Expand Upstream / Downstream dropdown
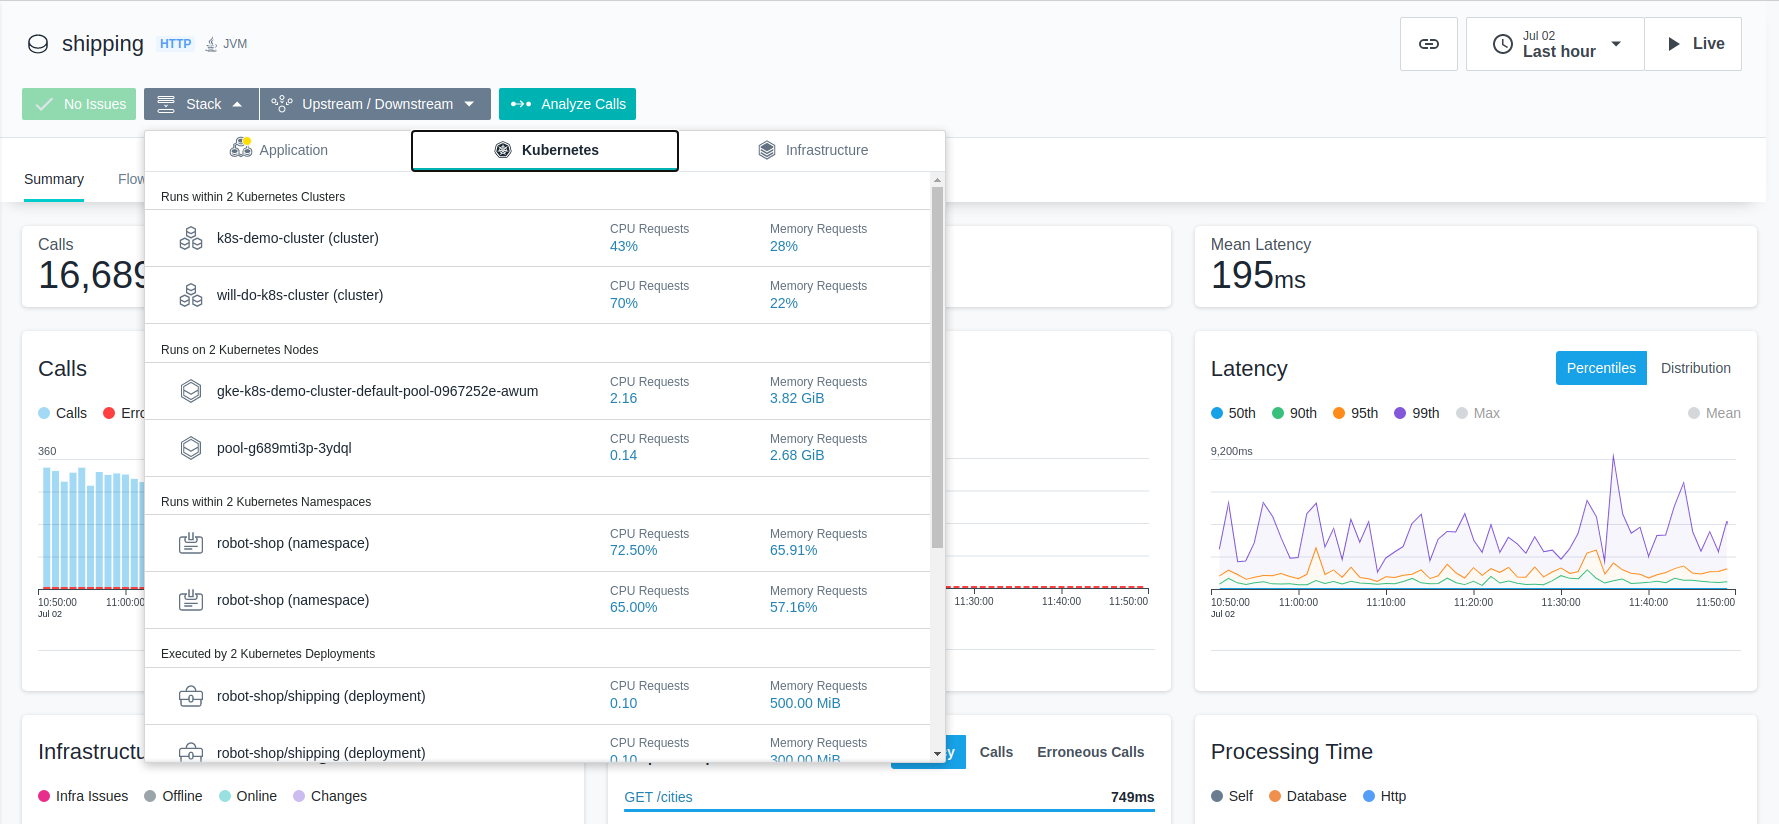 pos(375,104)
